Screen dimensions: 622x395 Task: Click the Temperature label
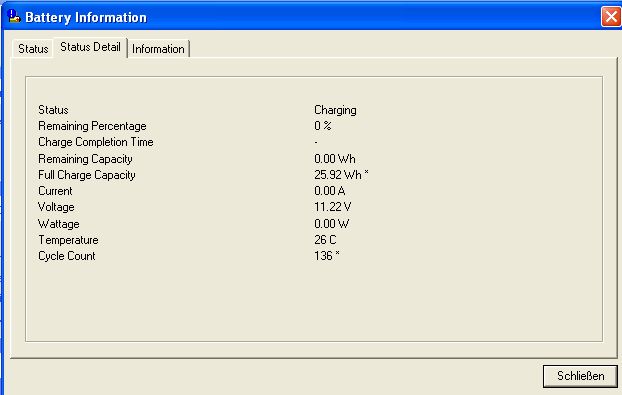click(68, 240)
